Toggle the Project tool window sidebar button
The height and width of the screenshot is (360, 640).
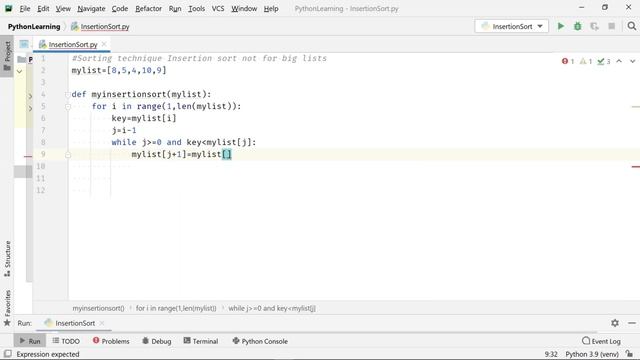click(7, 56)
